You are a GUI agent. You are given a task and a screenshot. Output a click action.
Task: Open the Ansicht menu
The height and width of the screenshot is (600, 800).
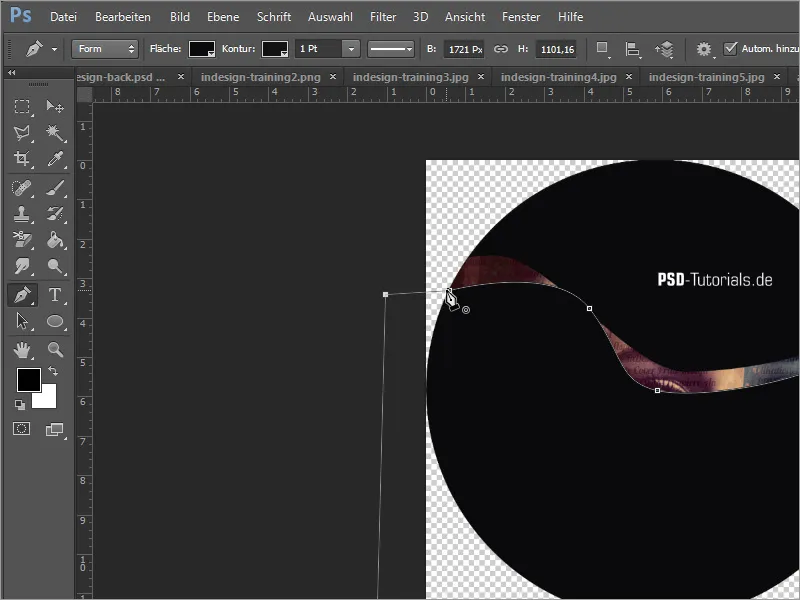tap(465, 17)
